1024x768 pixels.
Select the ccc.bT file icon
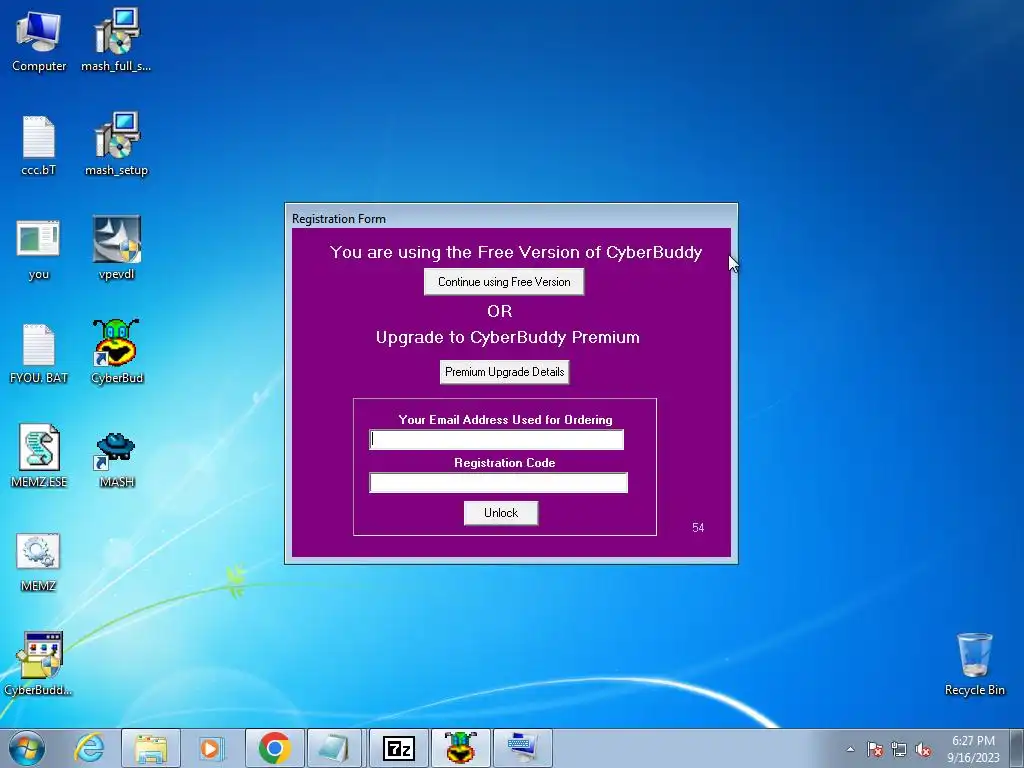[39, 146]
